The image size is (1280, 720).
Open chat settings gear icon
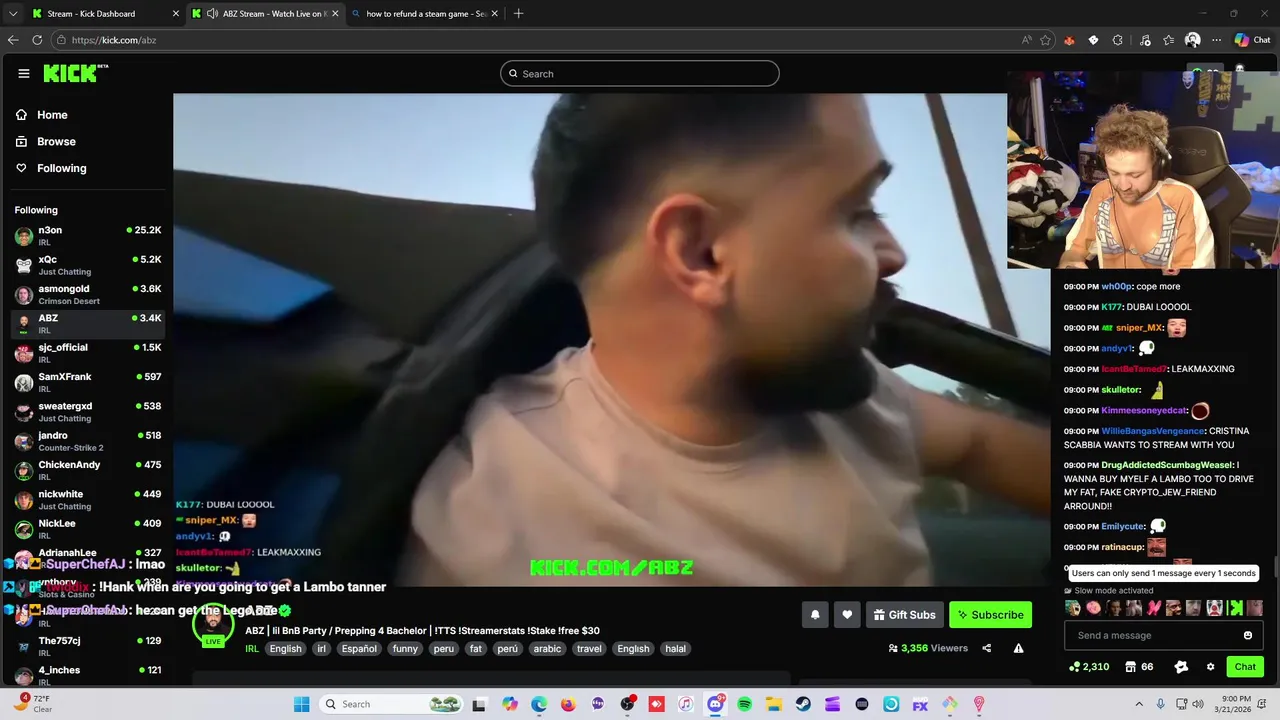point(1210,667)
